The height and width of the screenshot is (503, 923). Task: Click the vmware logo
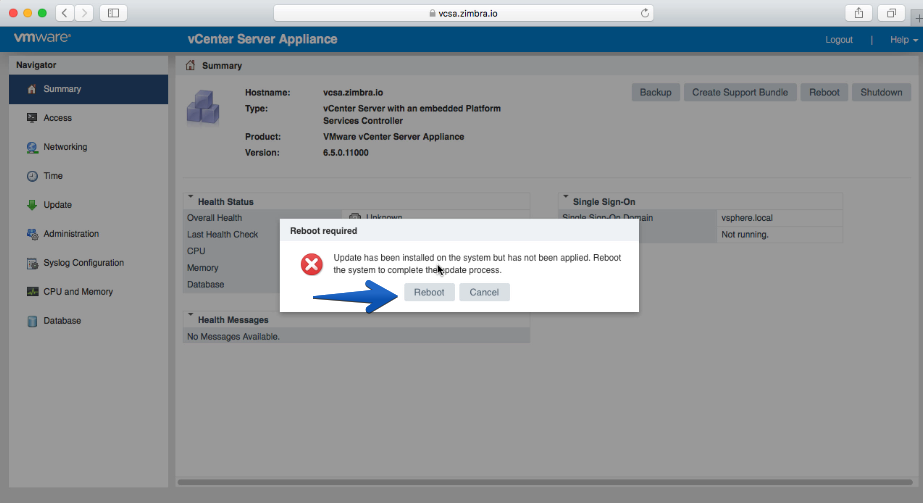click(42, 38)
